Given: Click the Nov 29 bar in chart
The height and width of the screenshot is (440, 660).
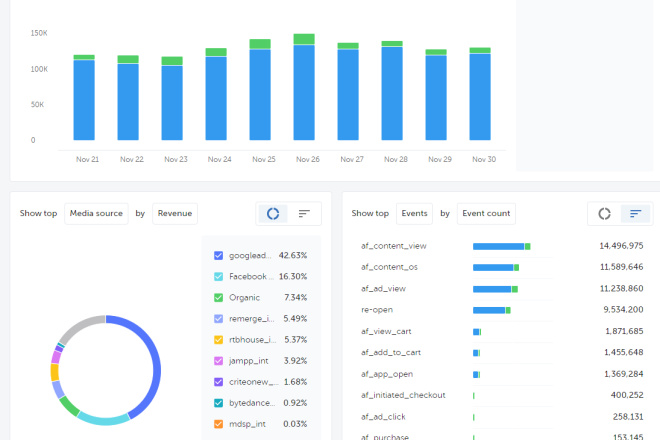Looking at the screenshot, I should click(436, 95).
